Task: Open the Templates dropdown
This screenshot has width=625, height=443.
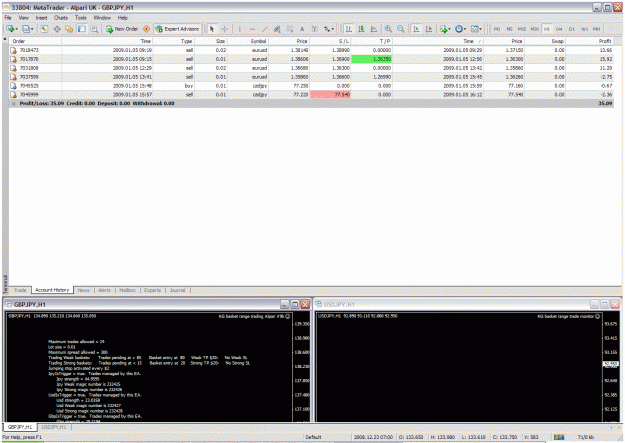Action: (x=476, y=29)
